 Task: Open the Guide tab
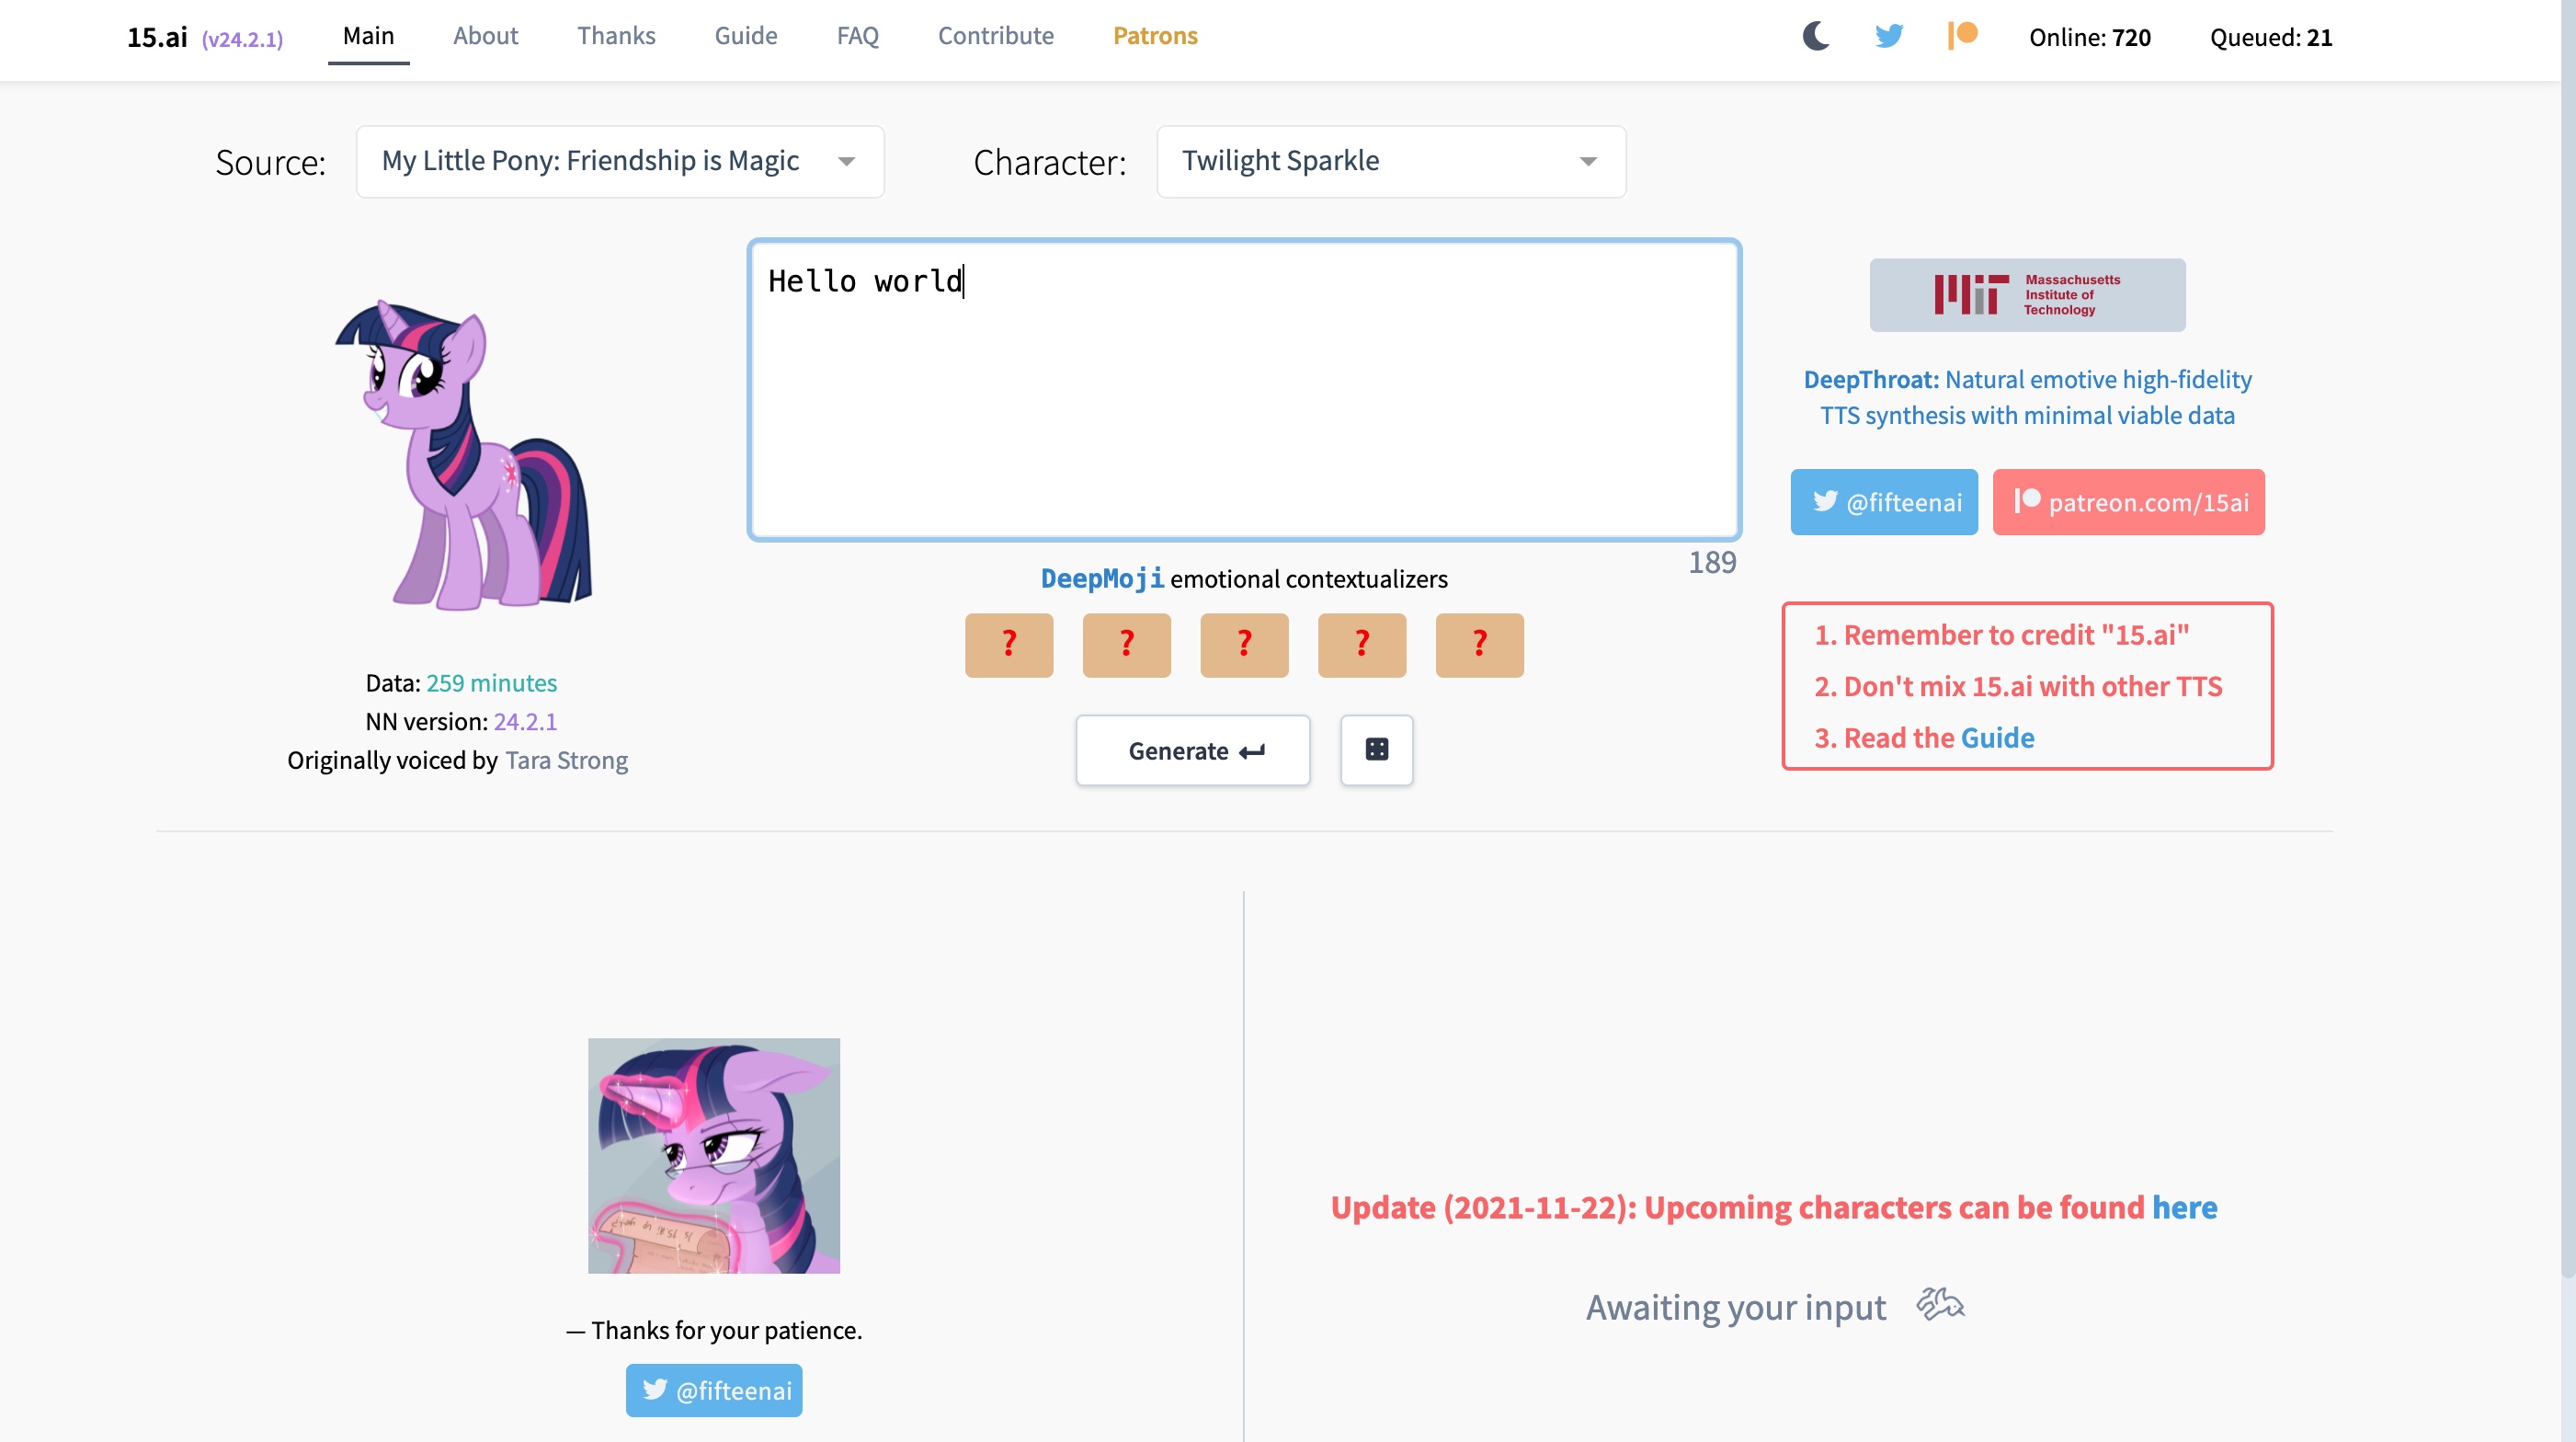[745, 36]
